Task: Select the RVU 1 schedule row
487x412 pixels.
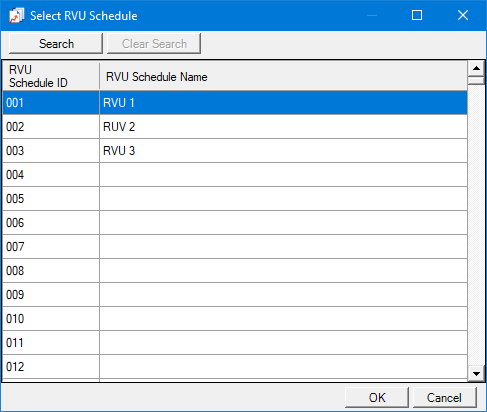Action: (x=235, y=103)
